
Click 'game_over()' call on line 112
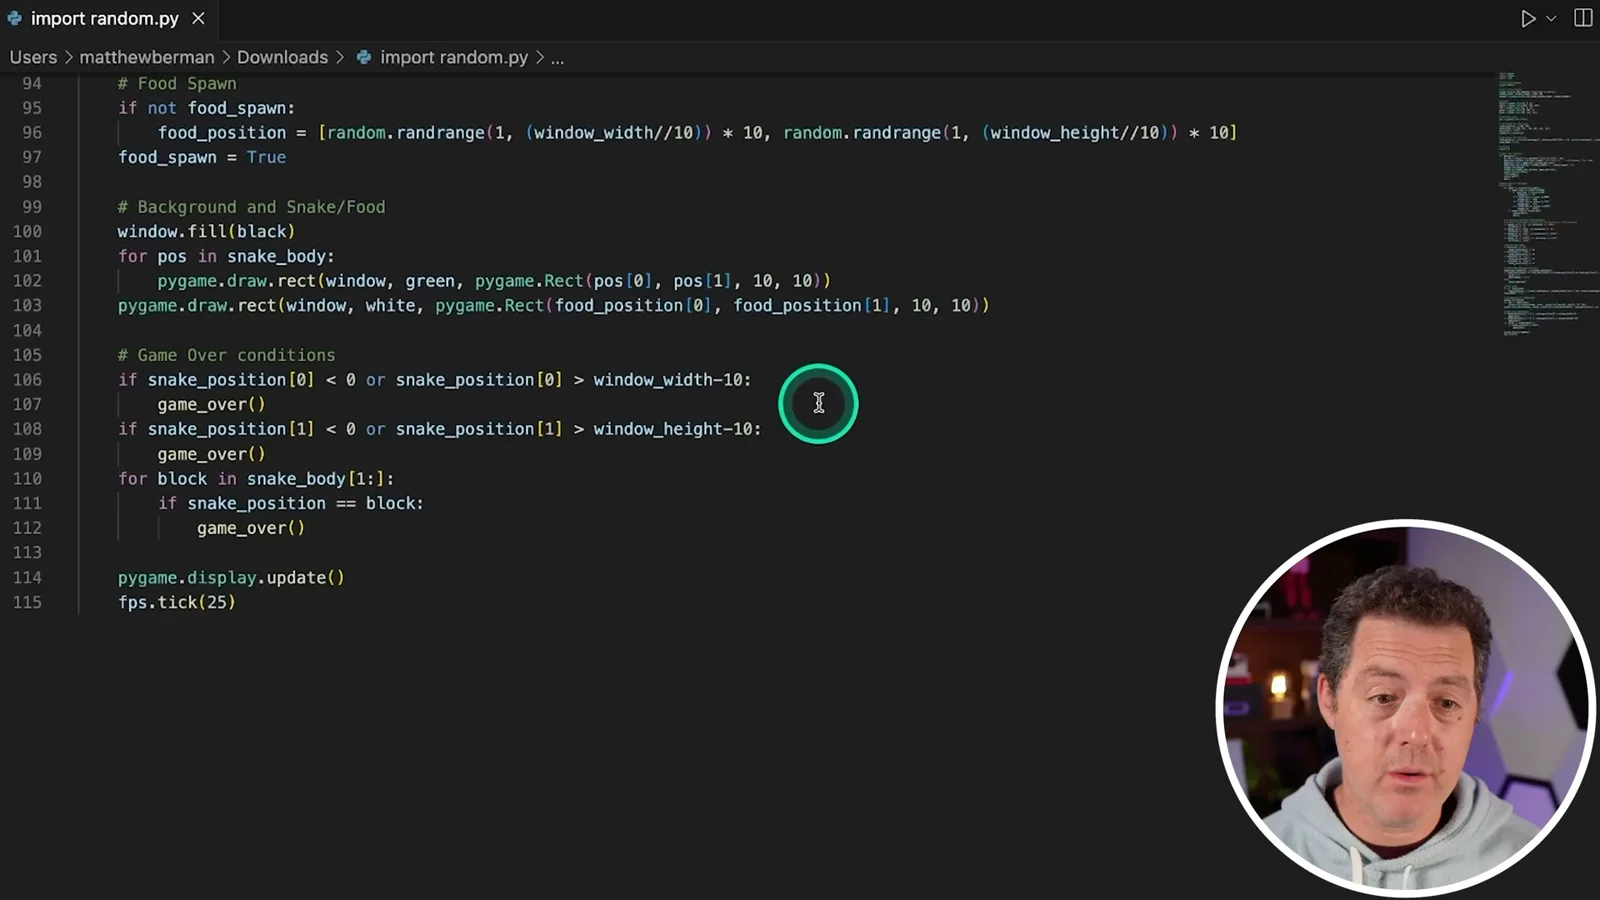click(x=251, y=528)
